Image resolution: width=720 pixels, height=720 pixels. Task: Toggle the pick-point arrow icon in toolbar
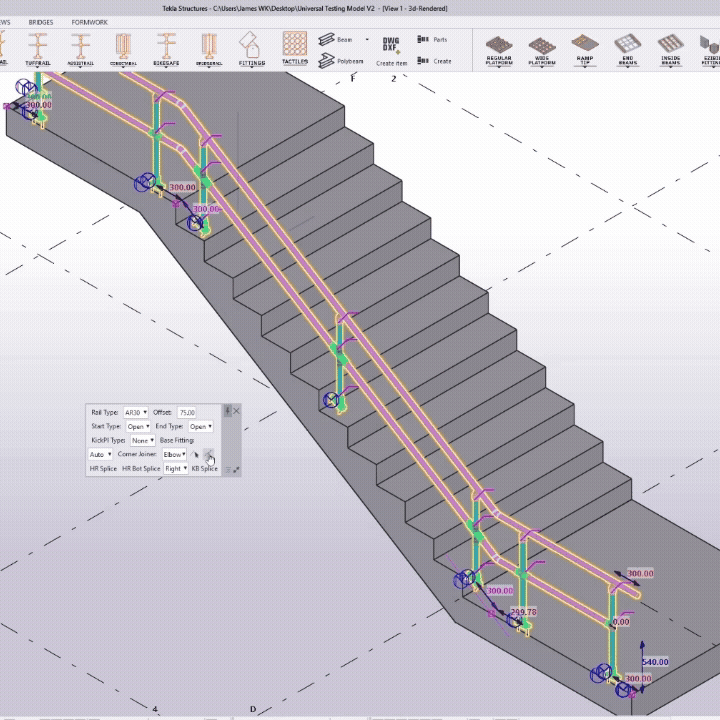tap(197, 455)
